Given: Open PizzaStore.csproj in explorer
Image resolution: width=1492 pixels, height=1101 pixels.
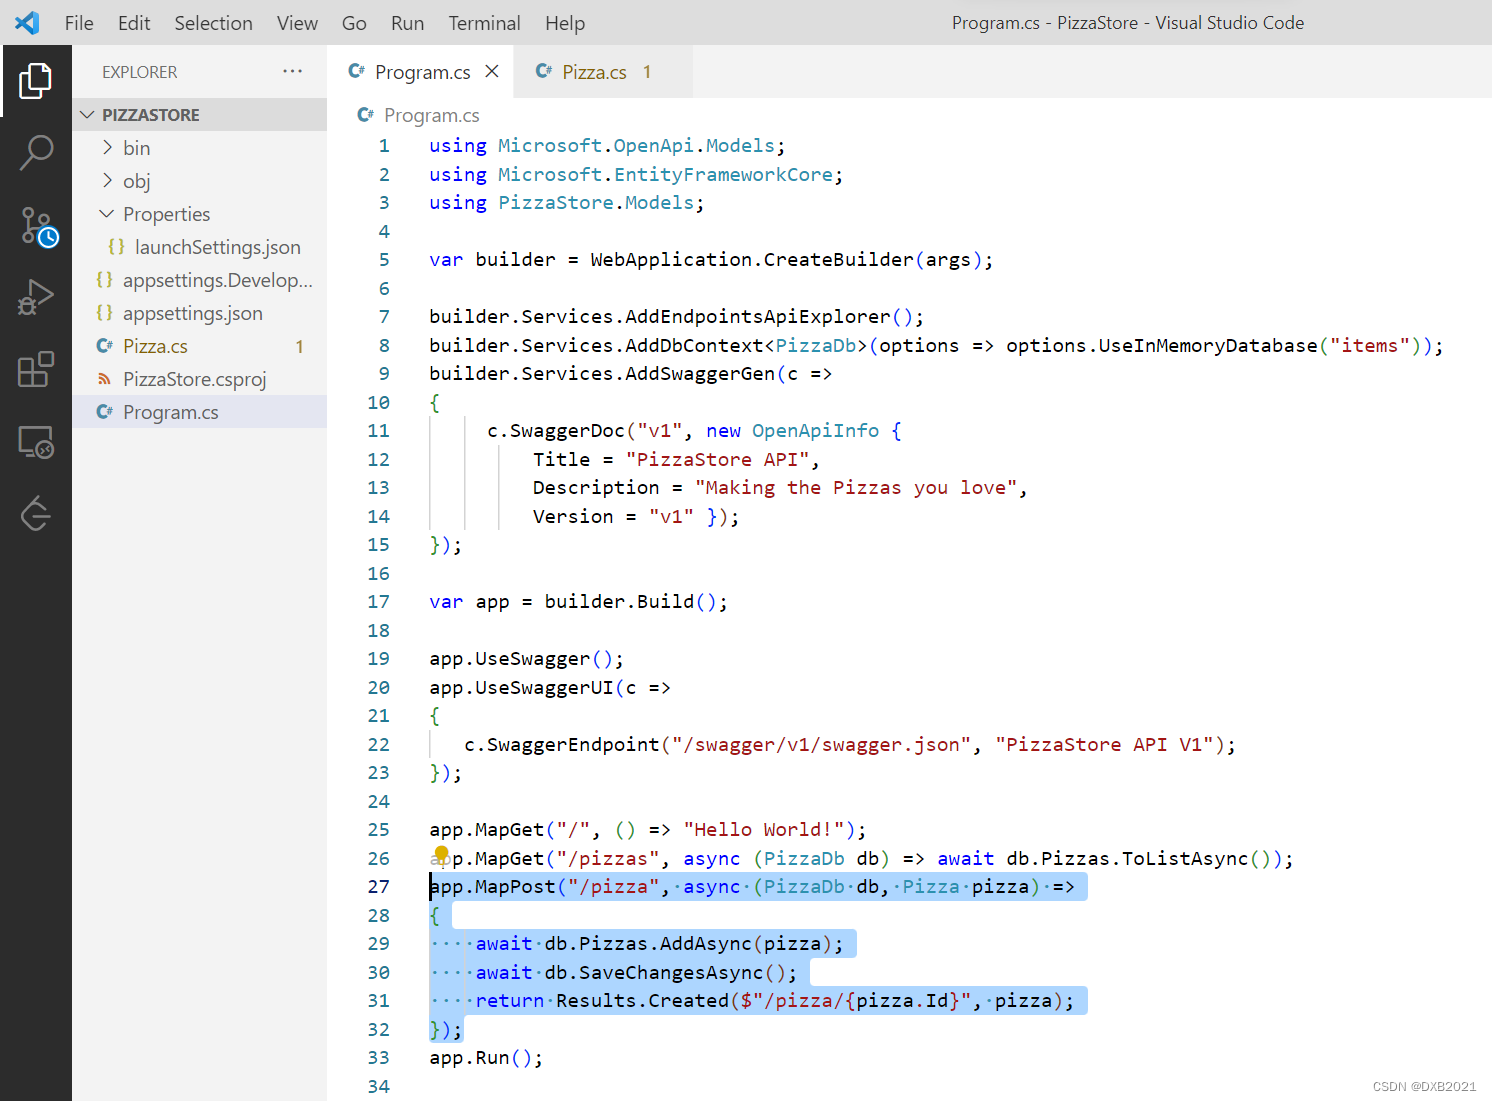Looking at the screenshot, I should pos(200,379).
